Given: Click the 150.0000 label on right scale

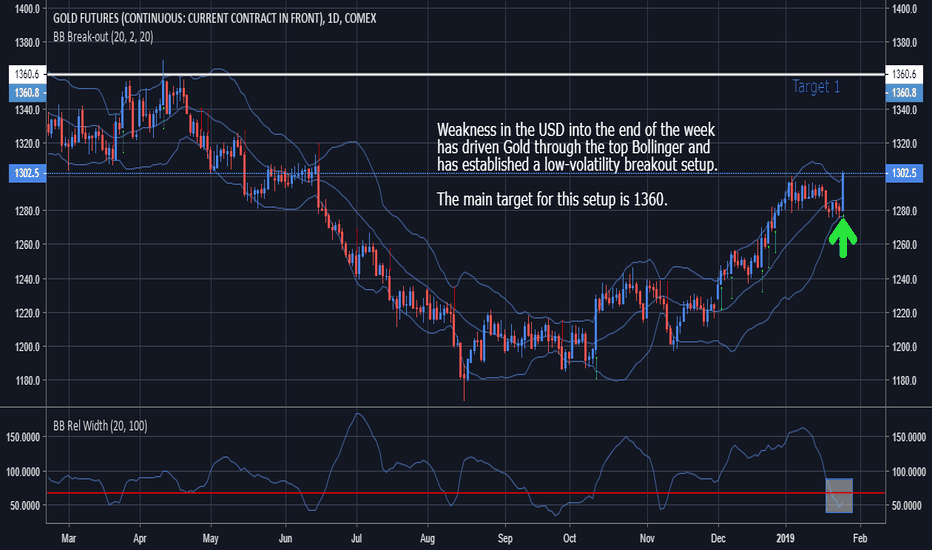Looking at the screenshot, I should [x=909, y=437].
